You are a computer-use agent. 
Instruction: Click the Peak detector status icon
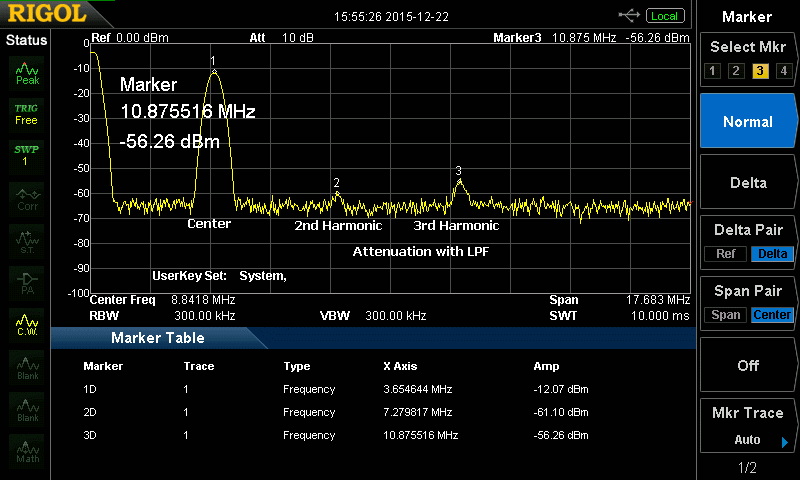click(x=26, y=72)
